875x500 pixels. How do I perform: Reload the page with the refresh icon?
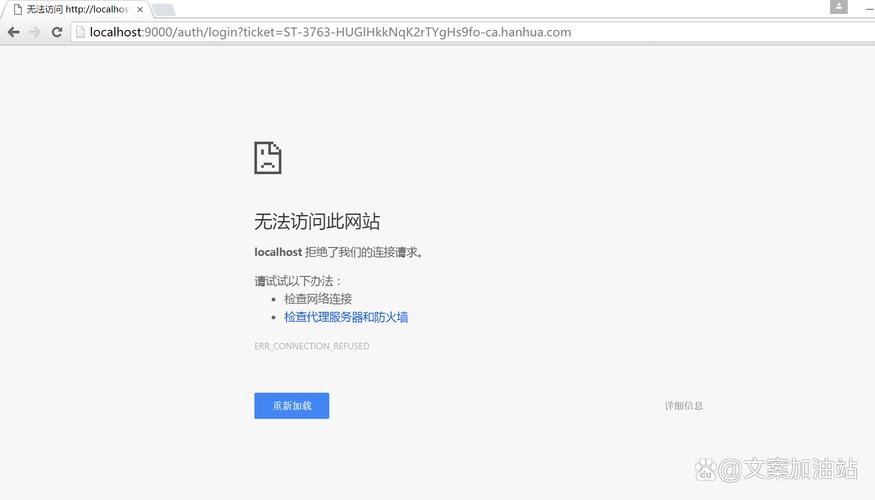click(57, 32)
